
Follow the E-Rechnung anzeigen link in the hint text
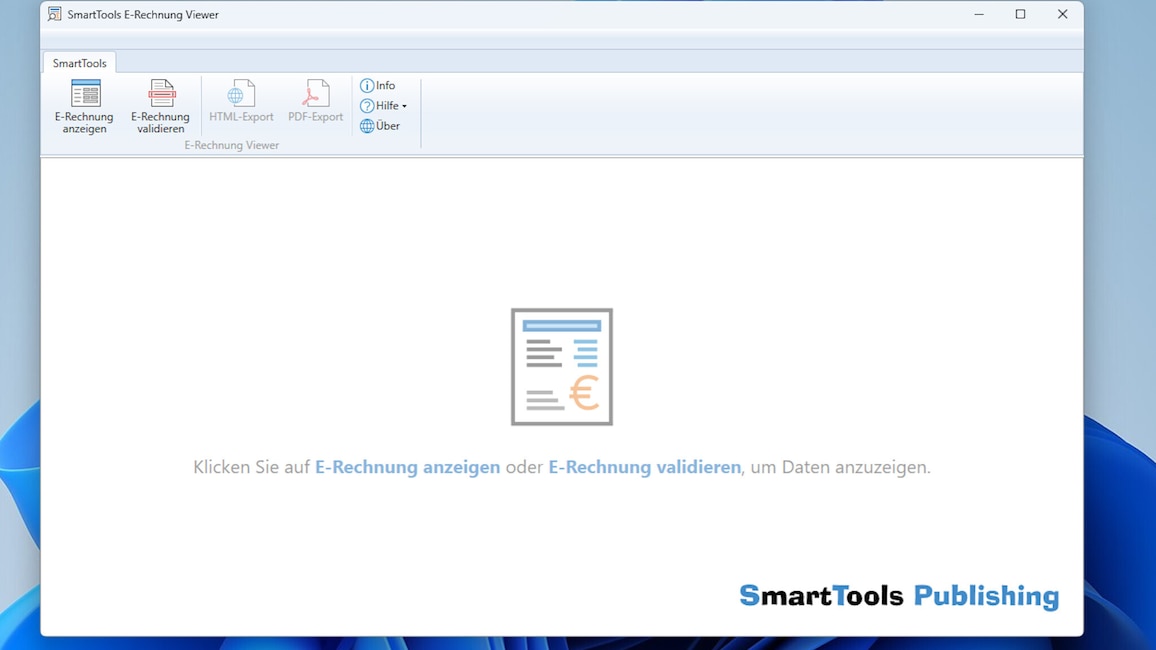click(x=407, y=466)
